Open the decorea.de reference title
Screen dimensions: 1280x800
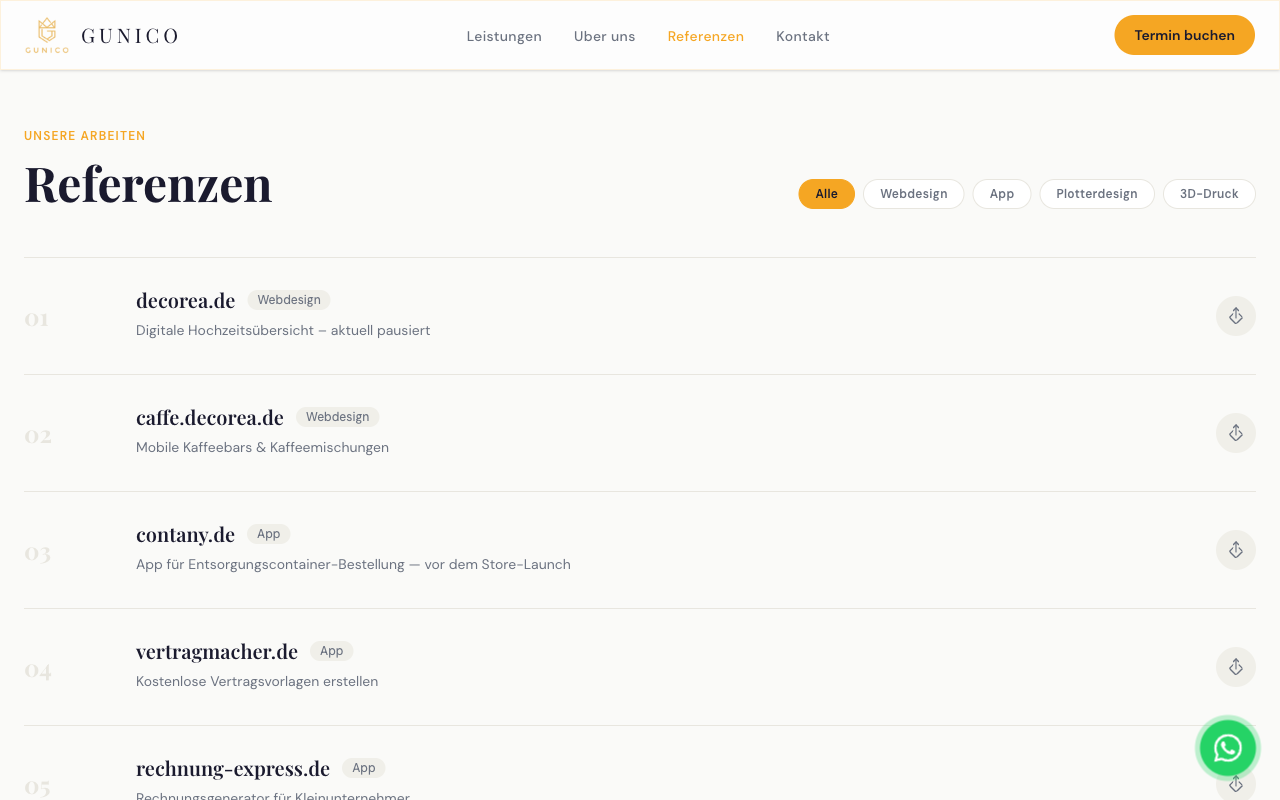[x=185, y=300]
